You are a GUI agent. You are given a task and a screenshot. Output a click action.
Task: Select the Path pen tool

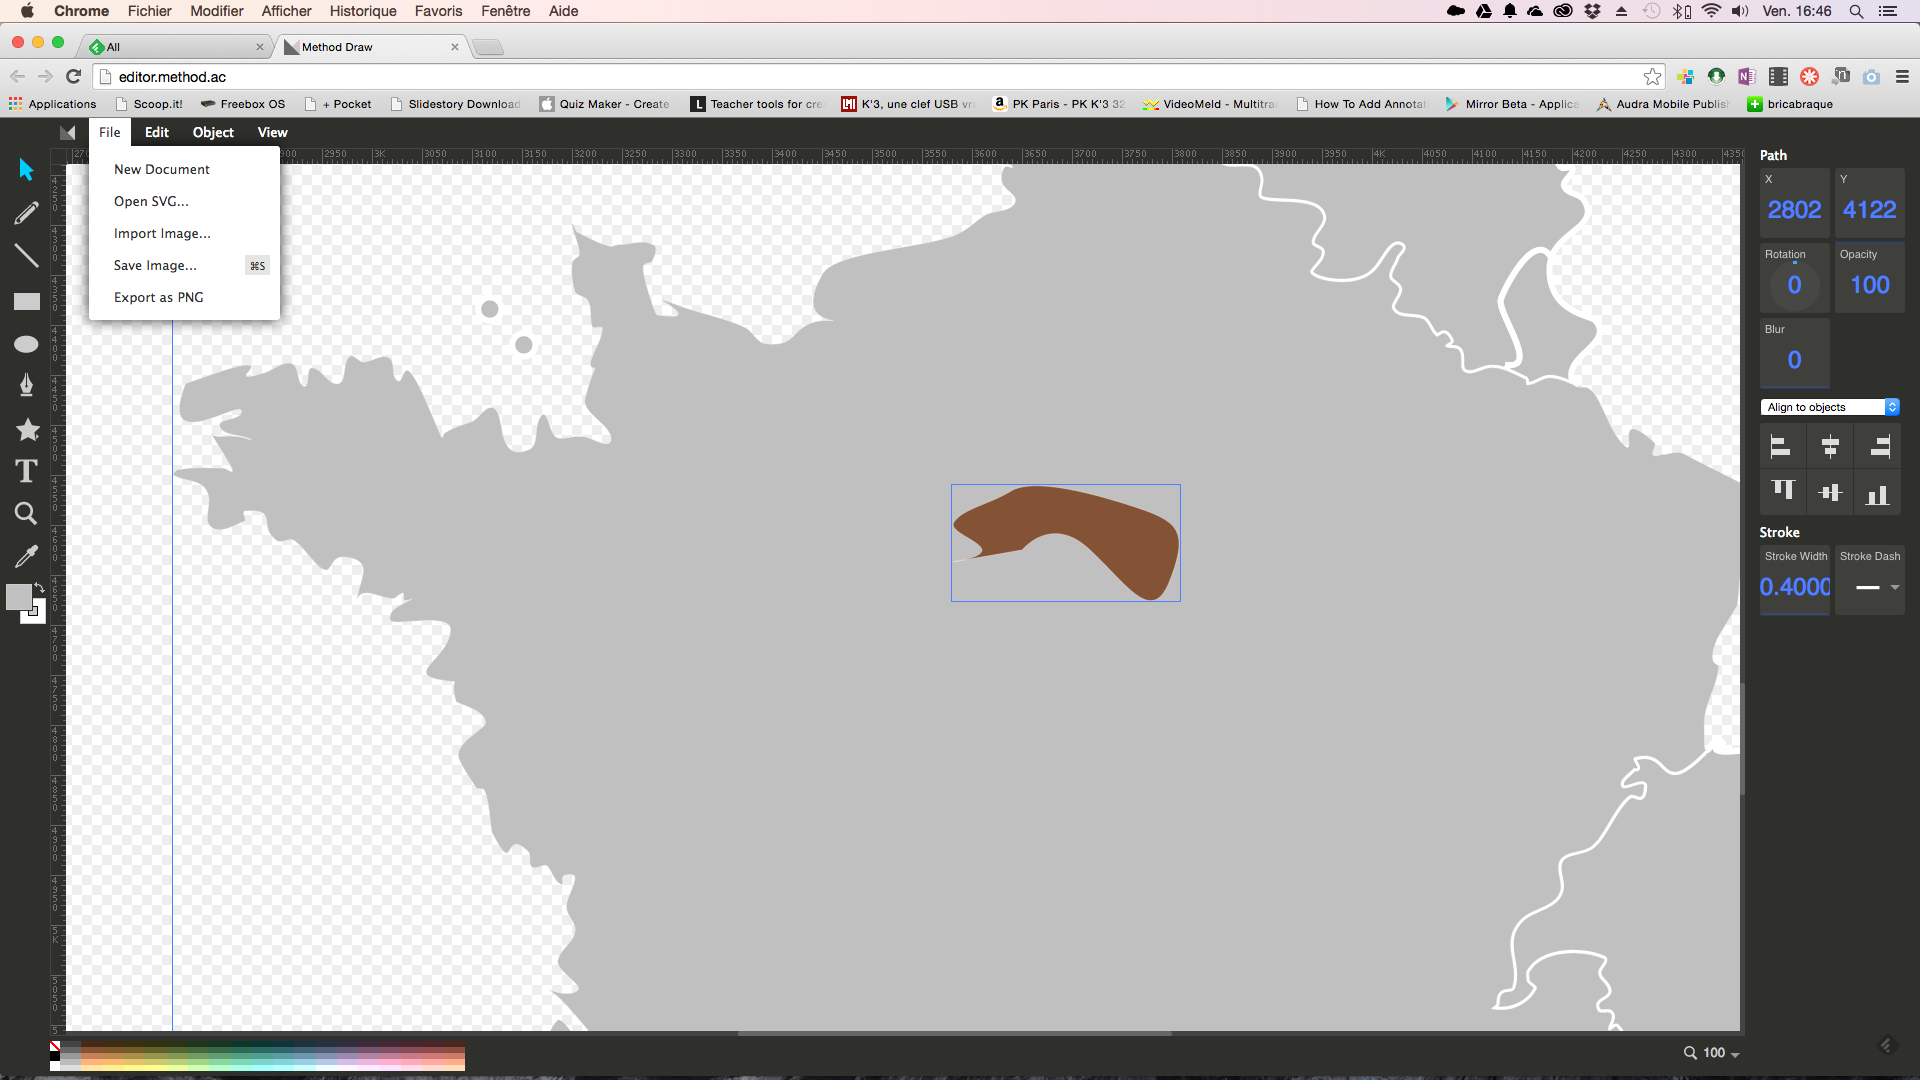[x=26, y=386]
